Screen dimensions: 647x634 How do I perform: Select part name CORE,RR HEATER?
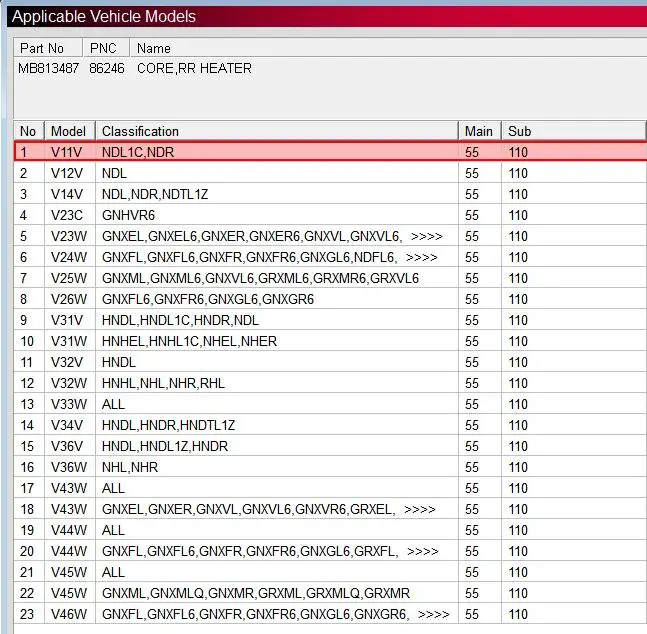(194, 68)
